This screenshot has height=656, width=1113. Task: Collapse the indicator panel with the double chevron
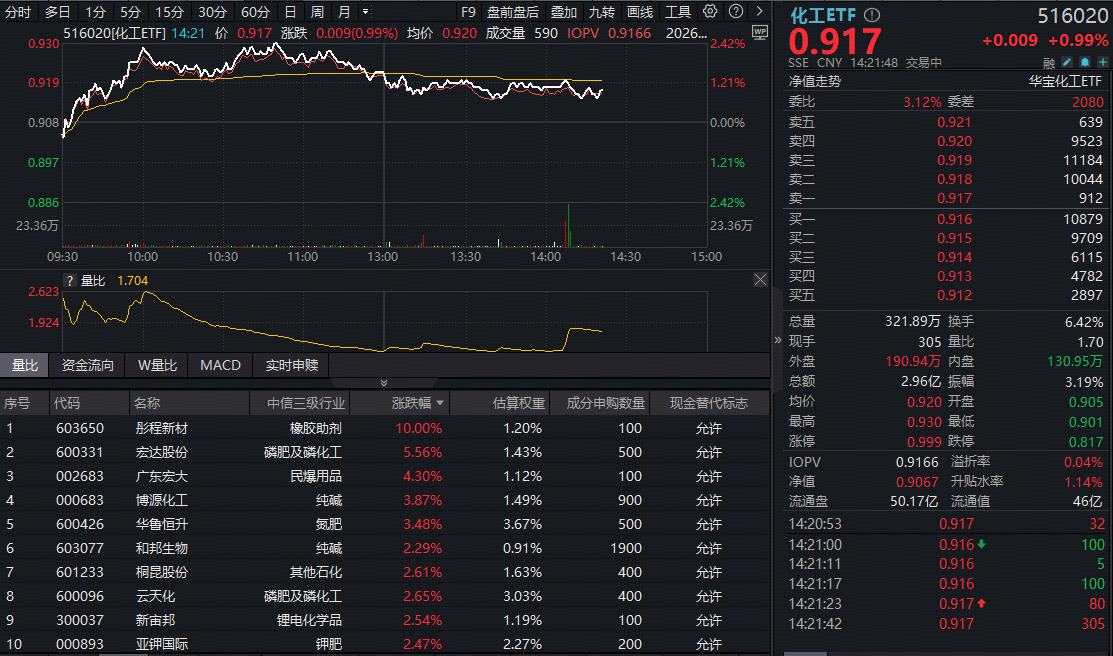point(383,382)
